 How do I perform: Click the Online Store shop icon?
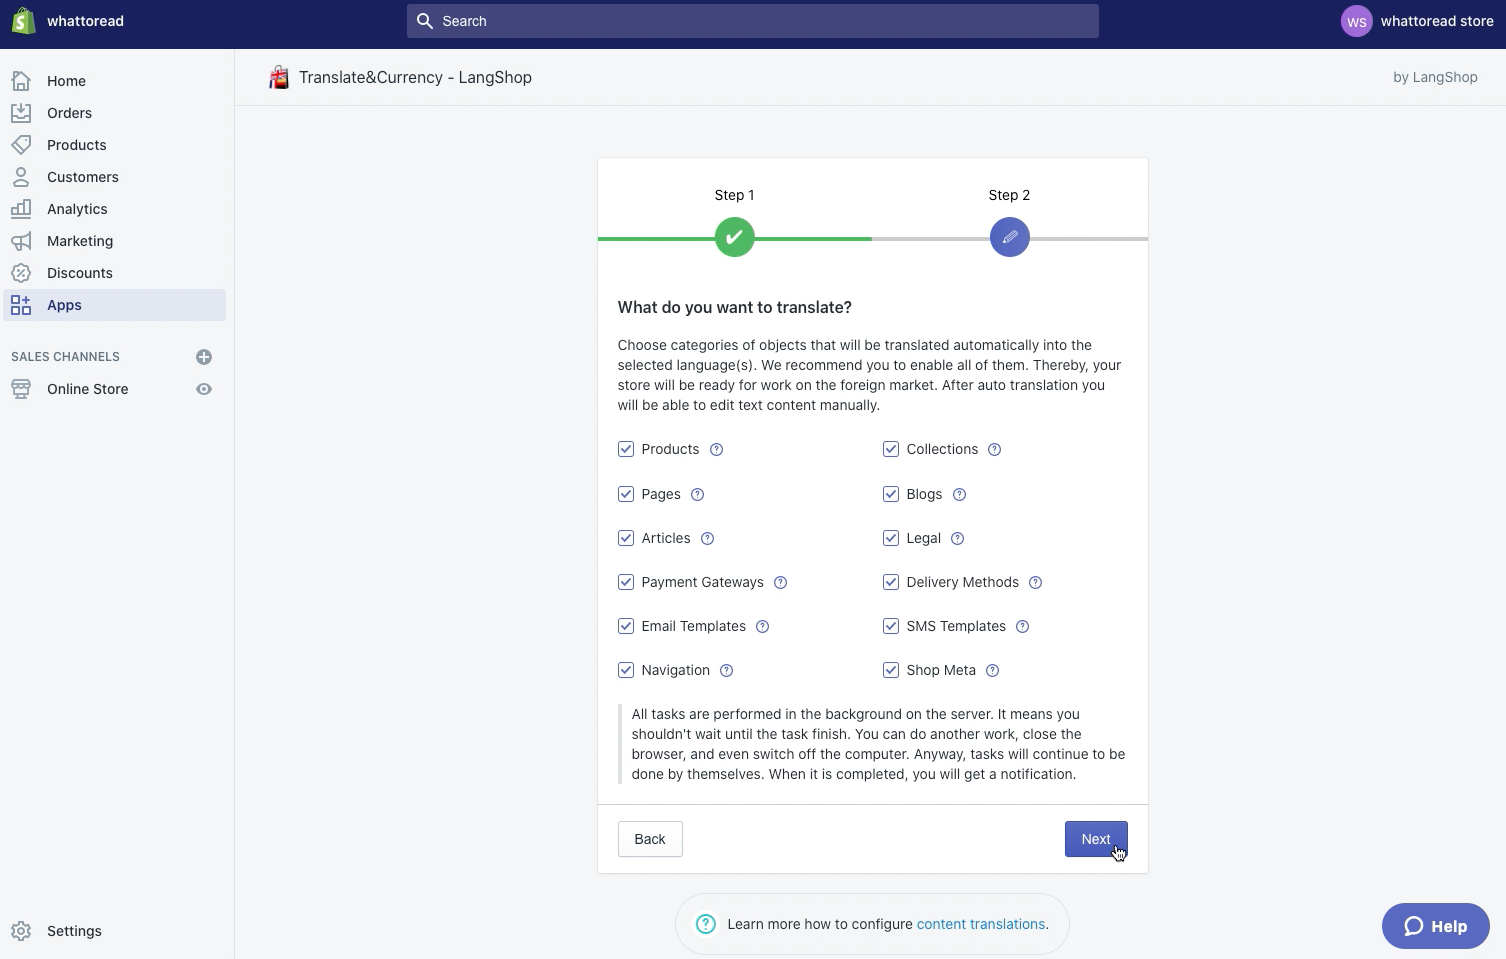coord(21,389)
